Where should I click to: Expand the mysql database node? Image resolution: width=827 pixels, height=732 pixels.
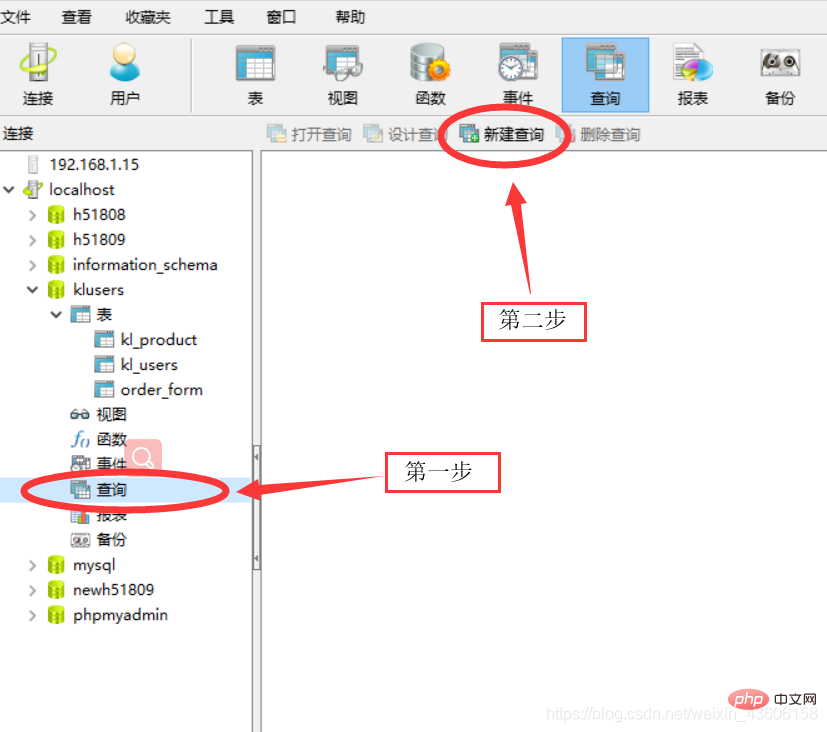32,565
